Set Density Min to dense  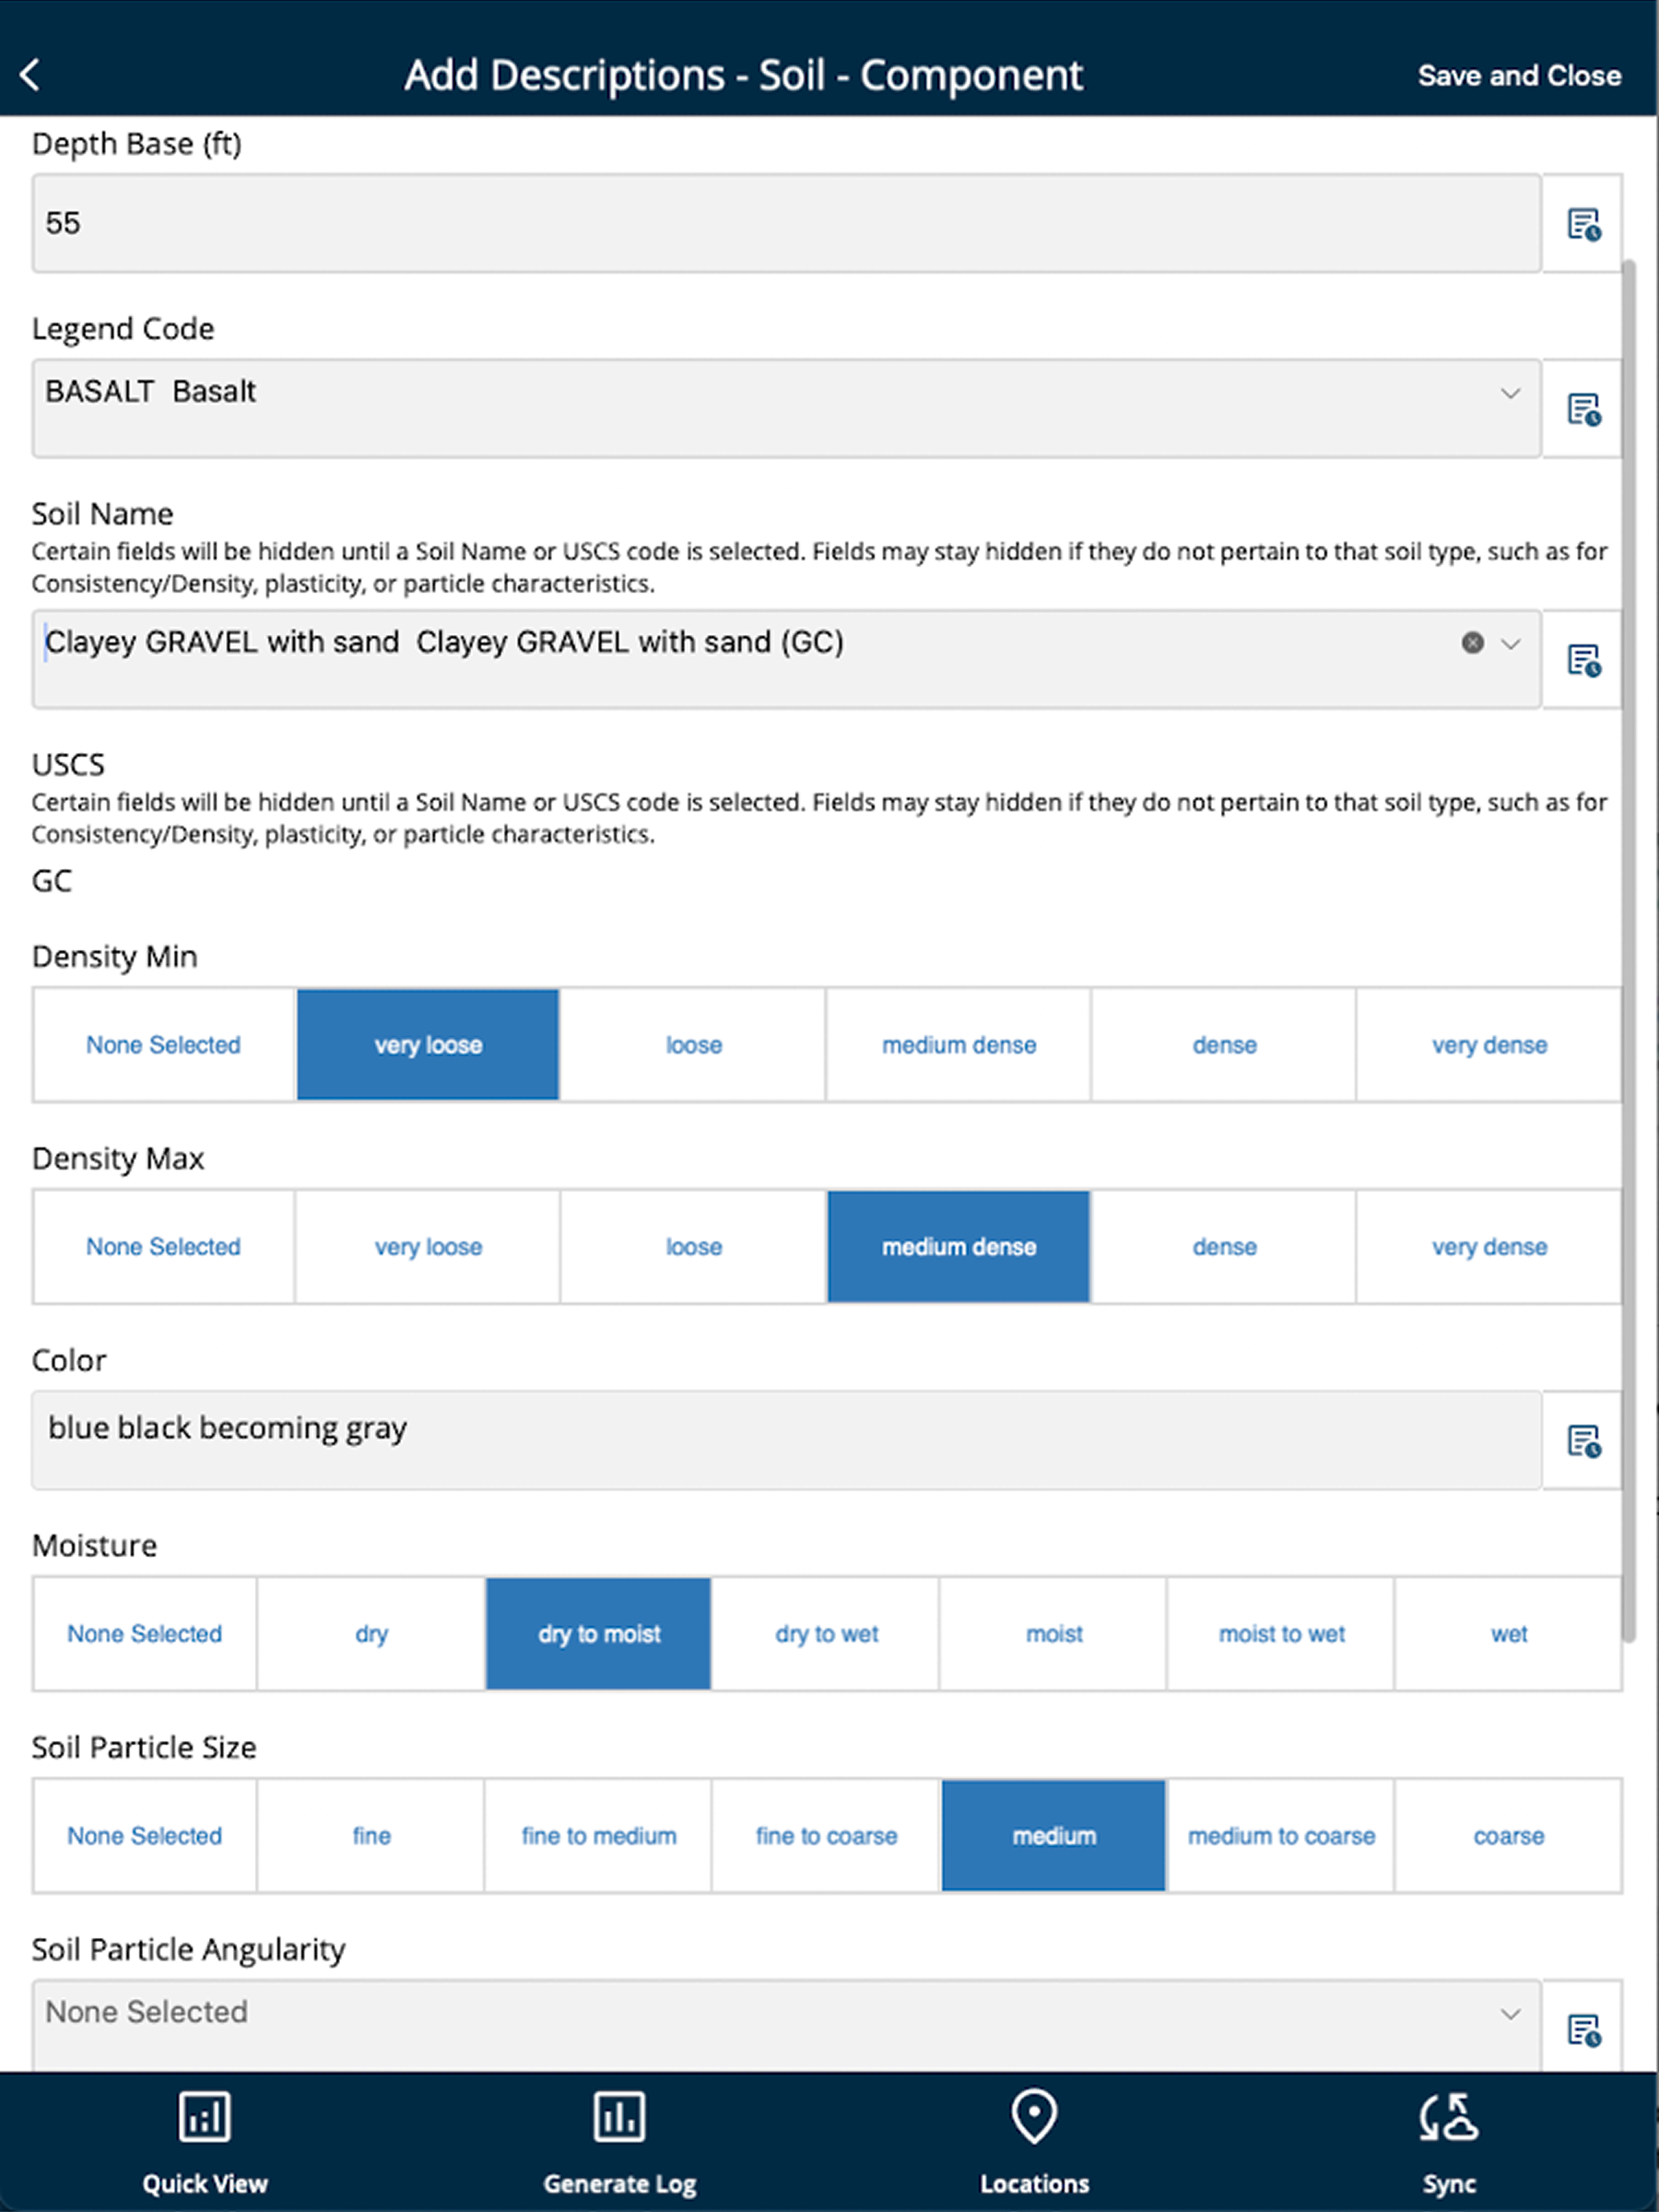1224,1045
